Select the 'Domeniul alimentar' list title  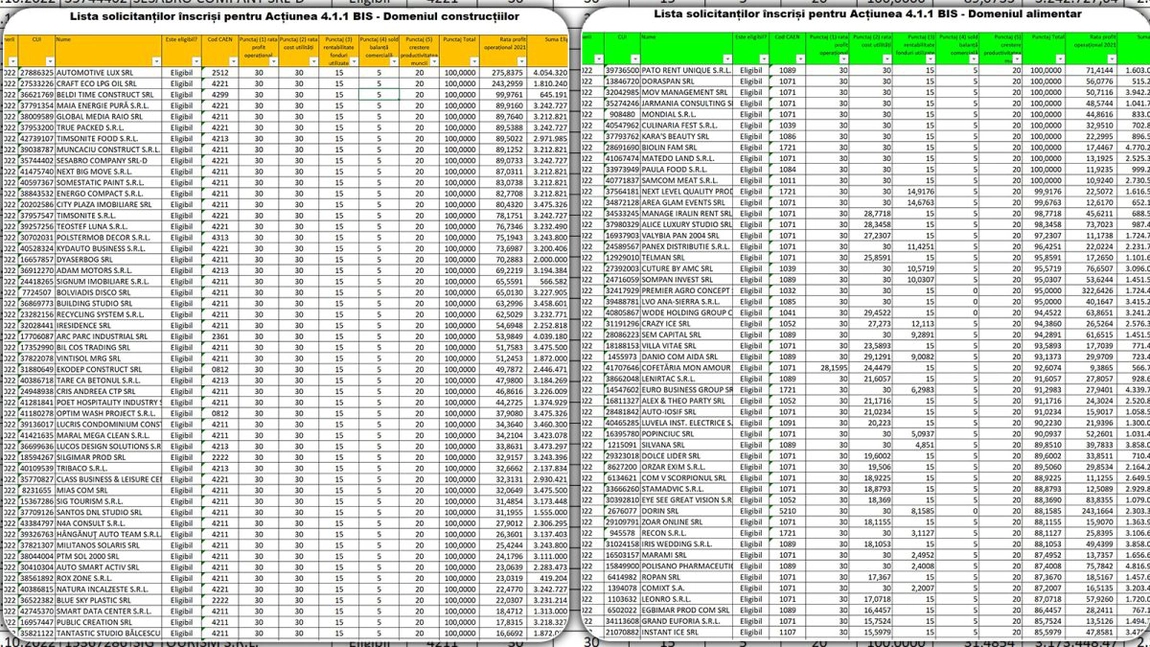click(x=868, y=14)
